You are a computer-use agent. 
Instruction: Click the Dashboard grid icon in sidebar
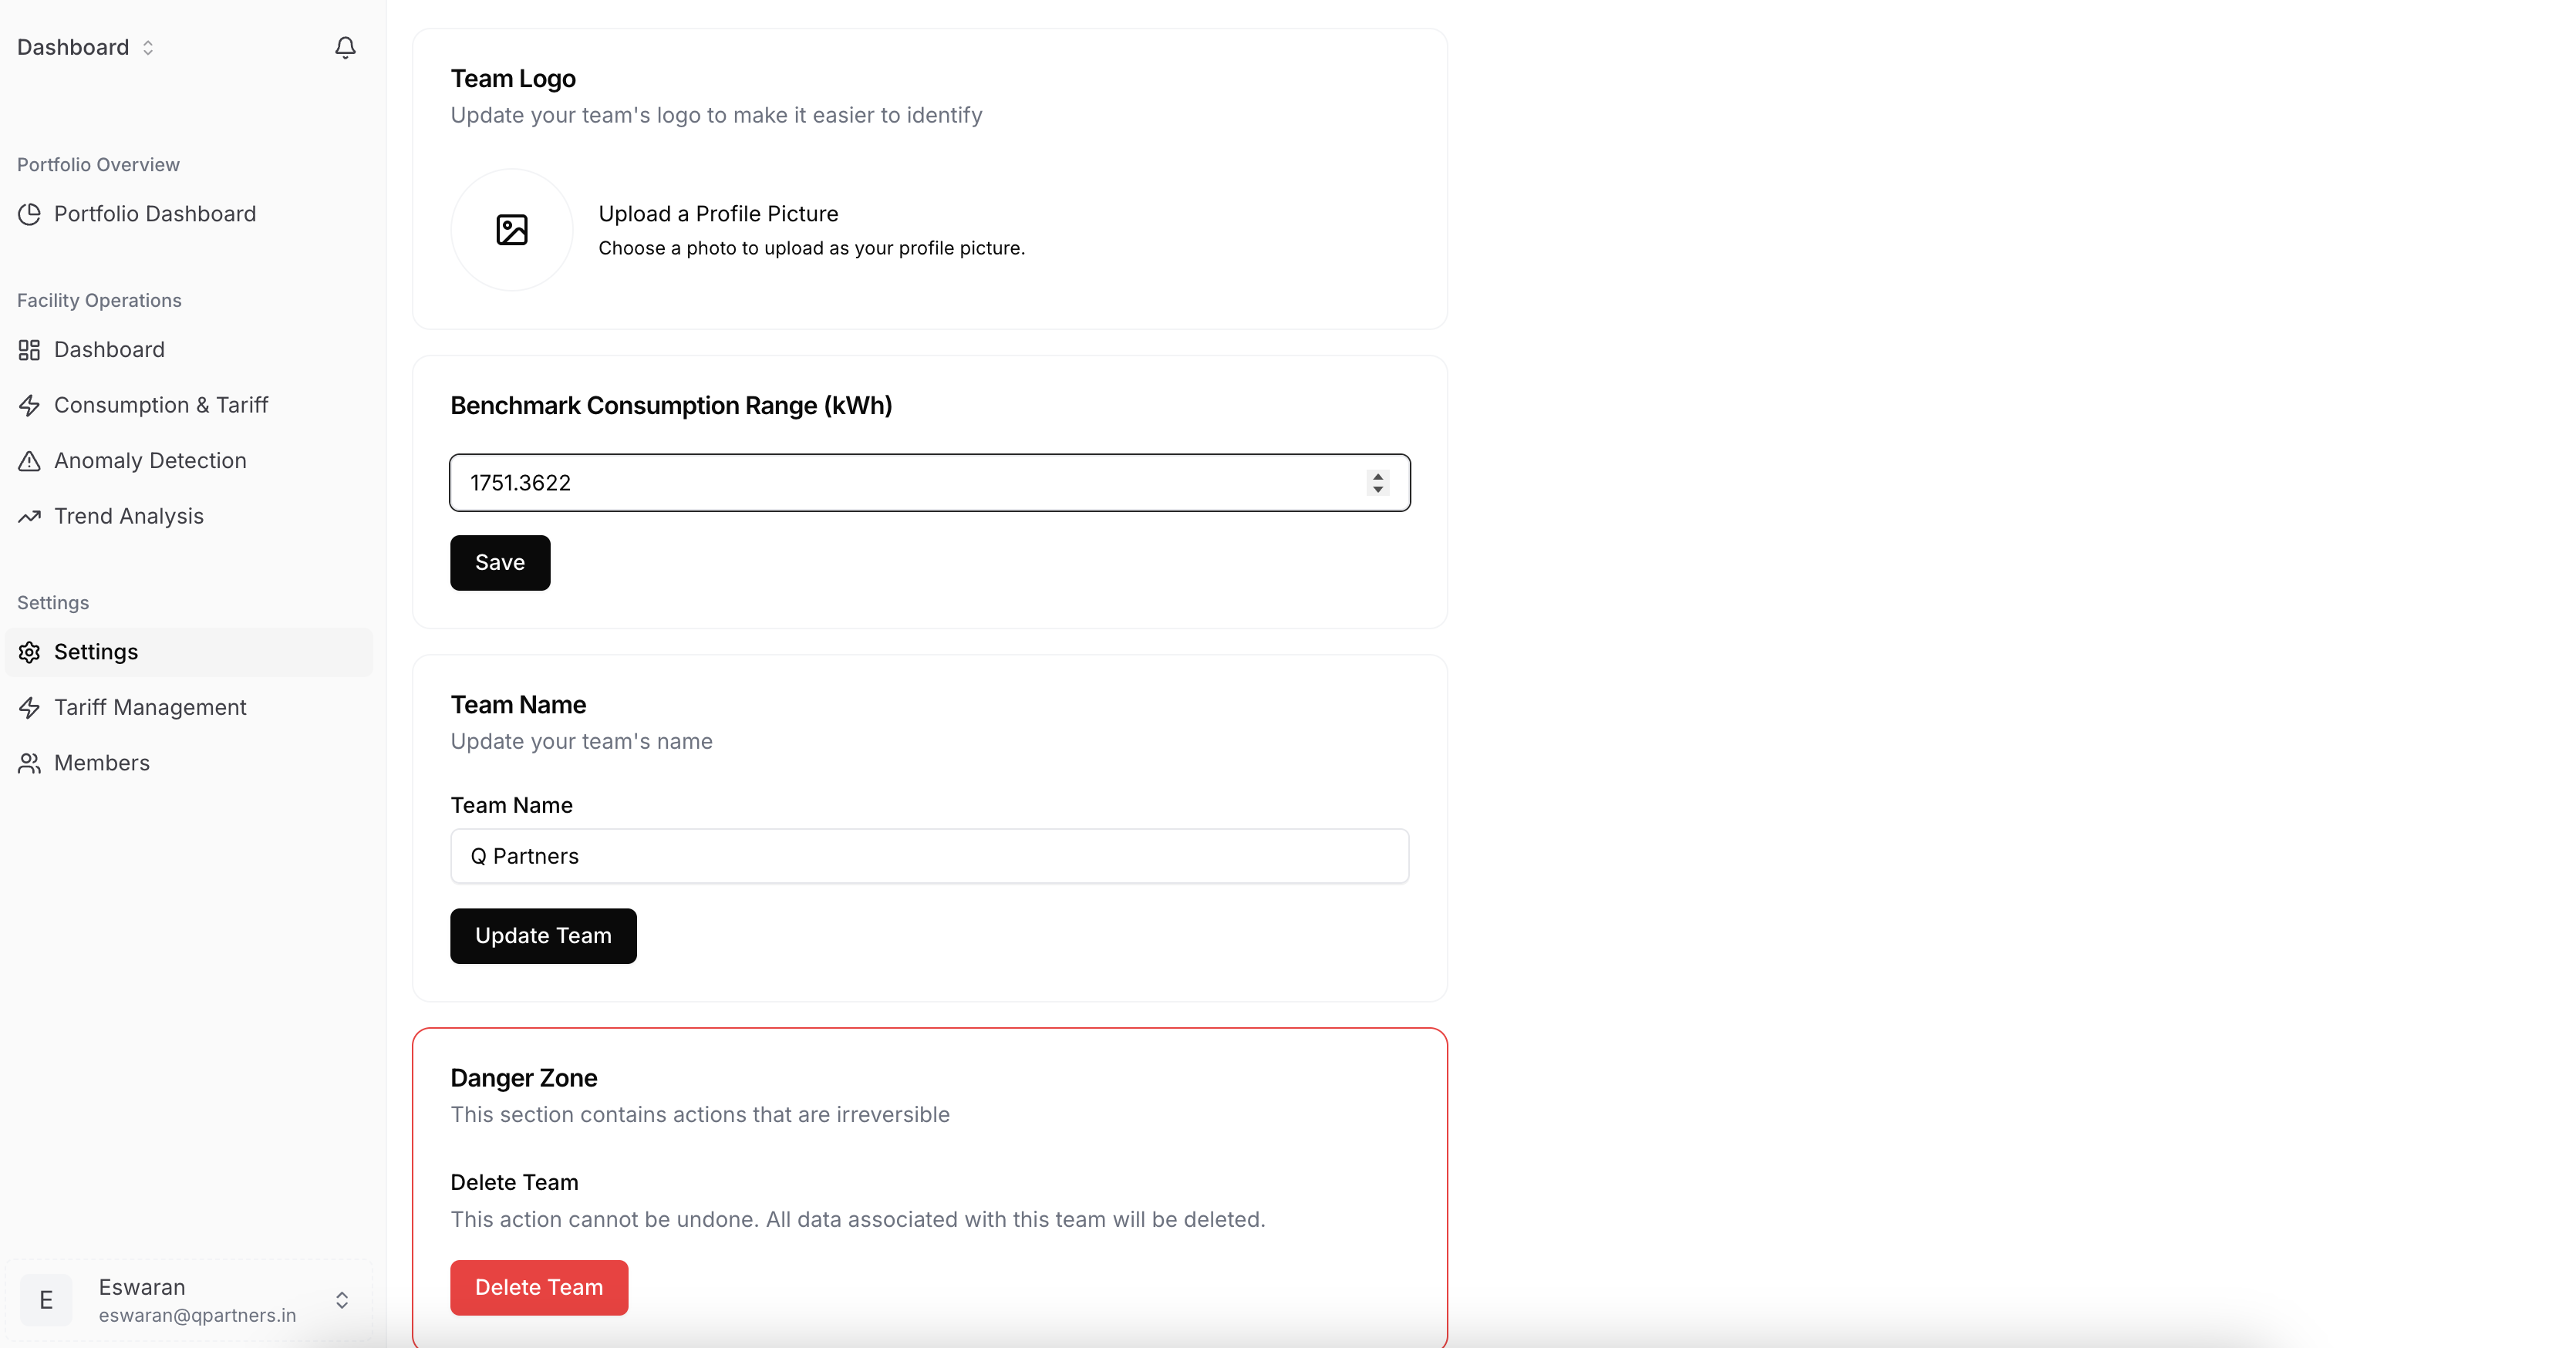30,350
